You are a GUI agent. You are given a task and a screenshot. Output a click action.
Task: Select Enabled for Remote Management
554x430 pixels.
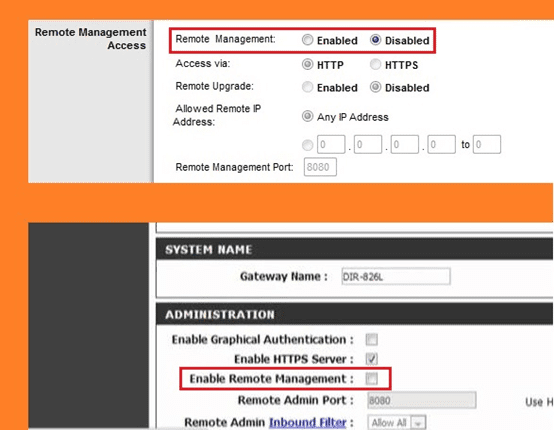click(307, 40)
